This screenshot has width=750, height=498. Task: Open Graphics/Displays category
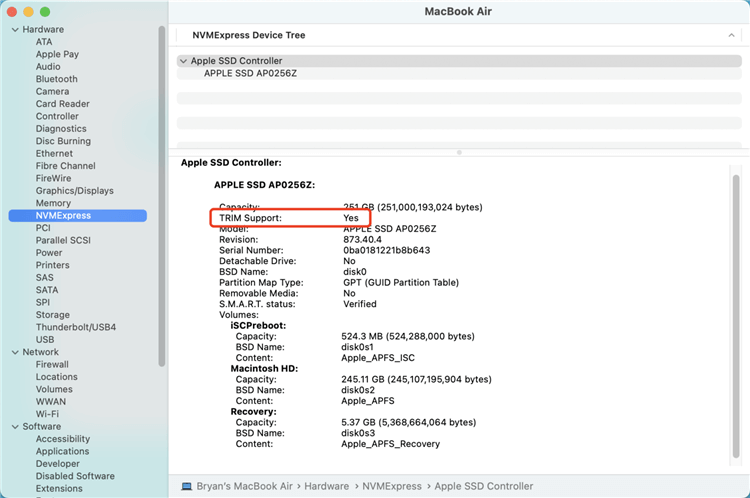(75, 191)
